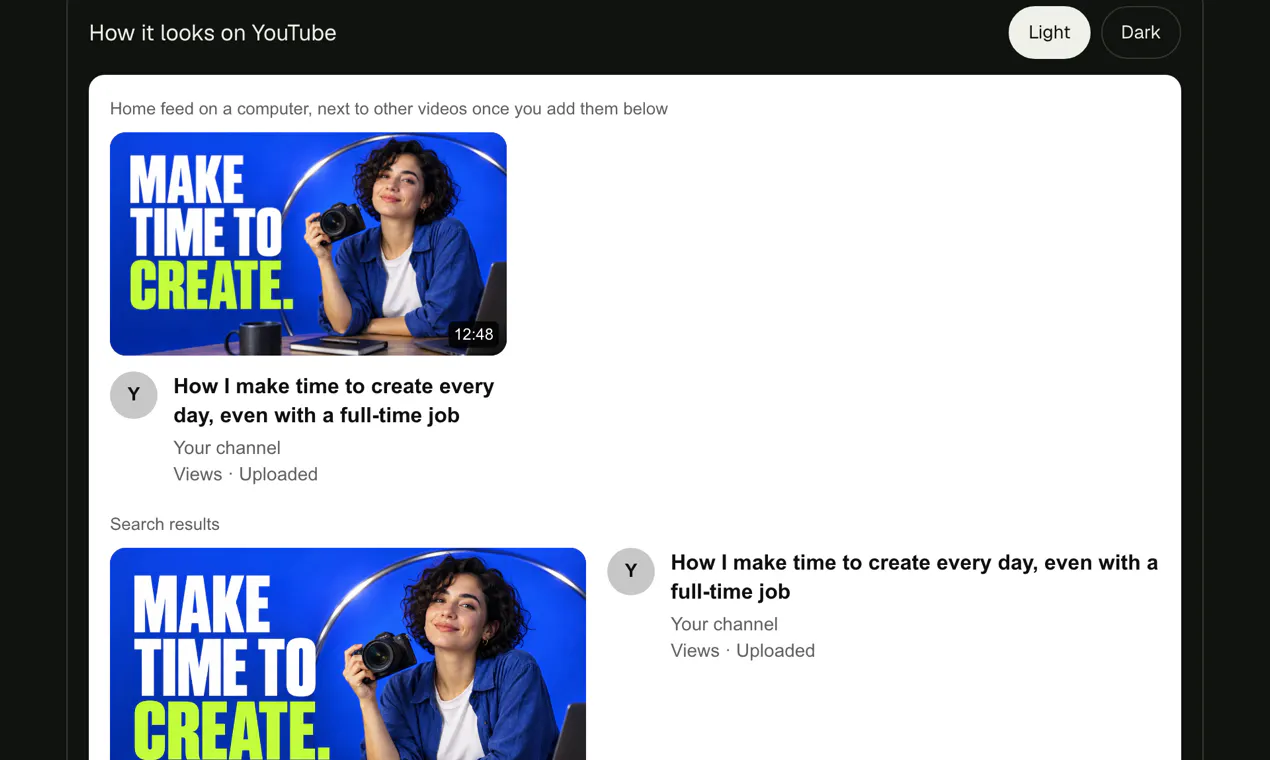Click the 'How it looks on YouTube' heading
The height and width of the screenshot is (760, 1270).
[x=213, y=33]
